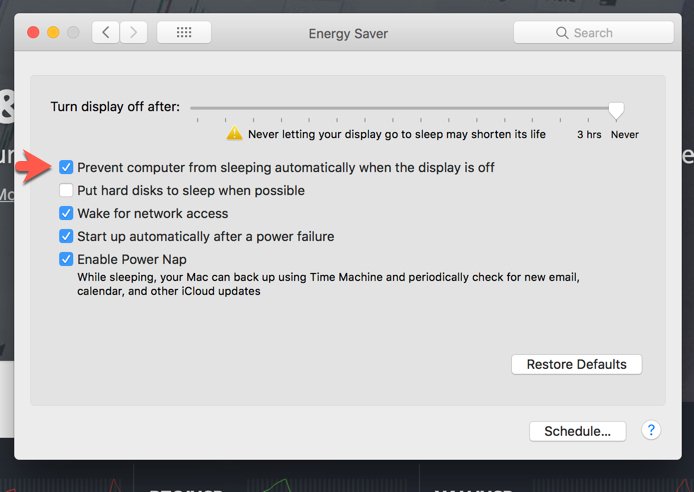Go forward with the right chevron button
The width and height of the screenshot is (694, 492).
coord(133,32)
